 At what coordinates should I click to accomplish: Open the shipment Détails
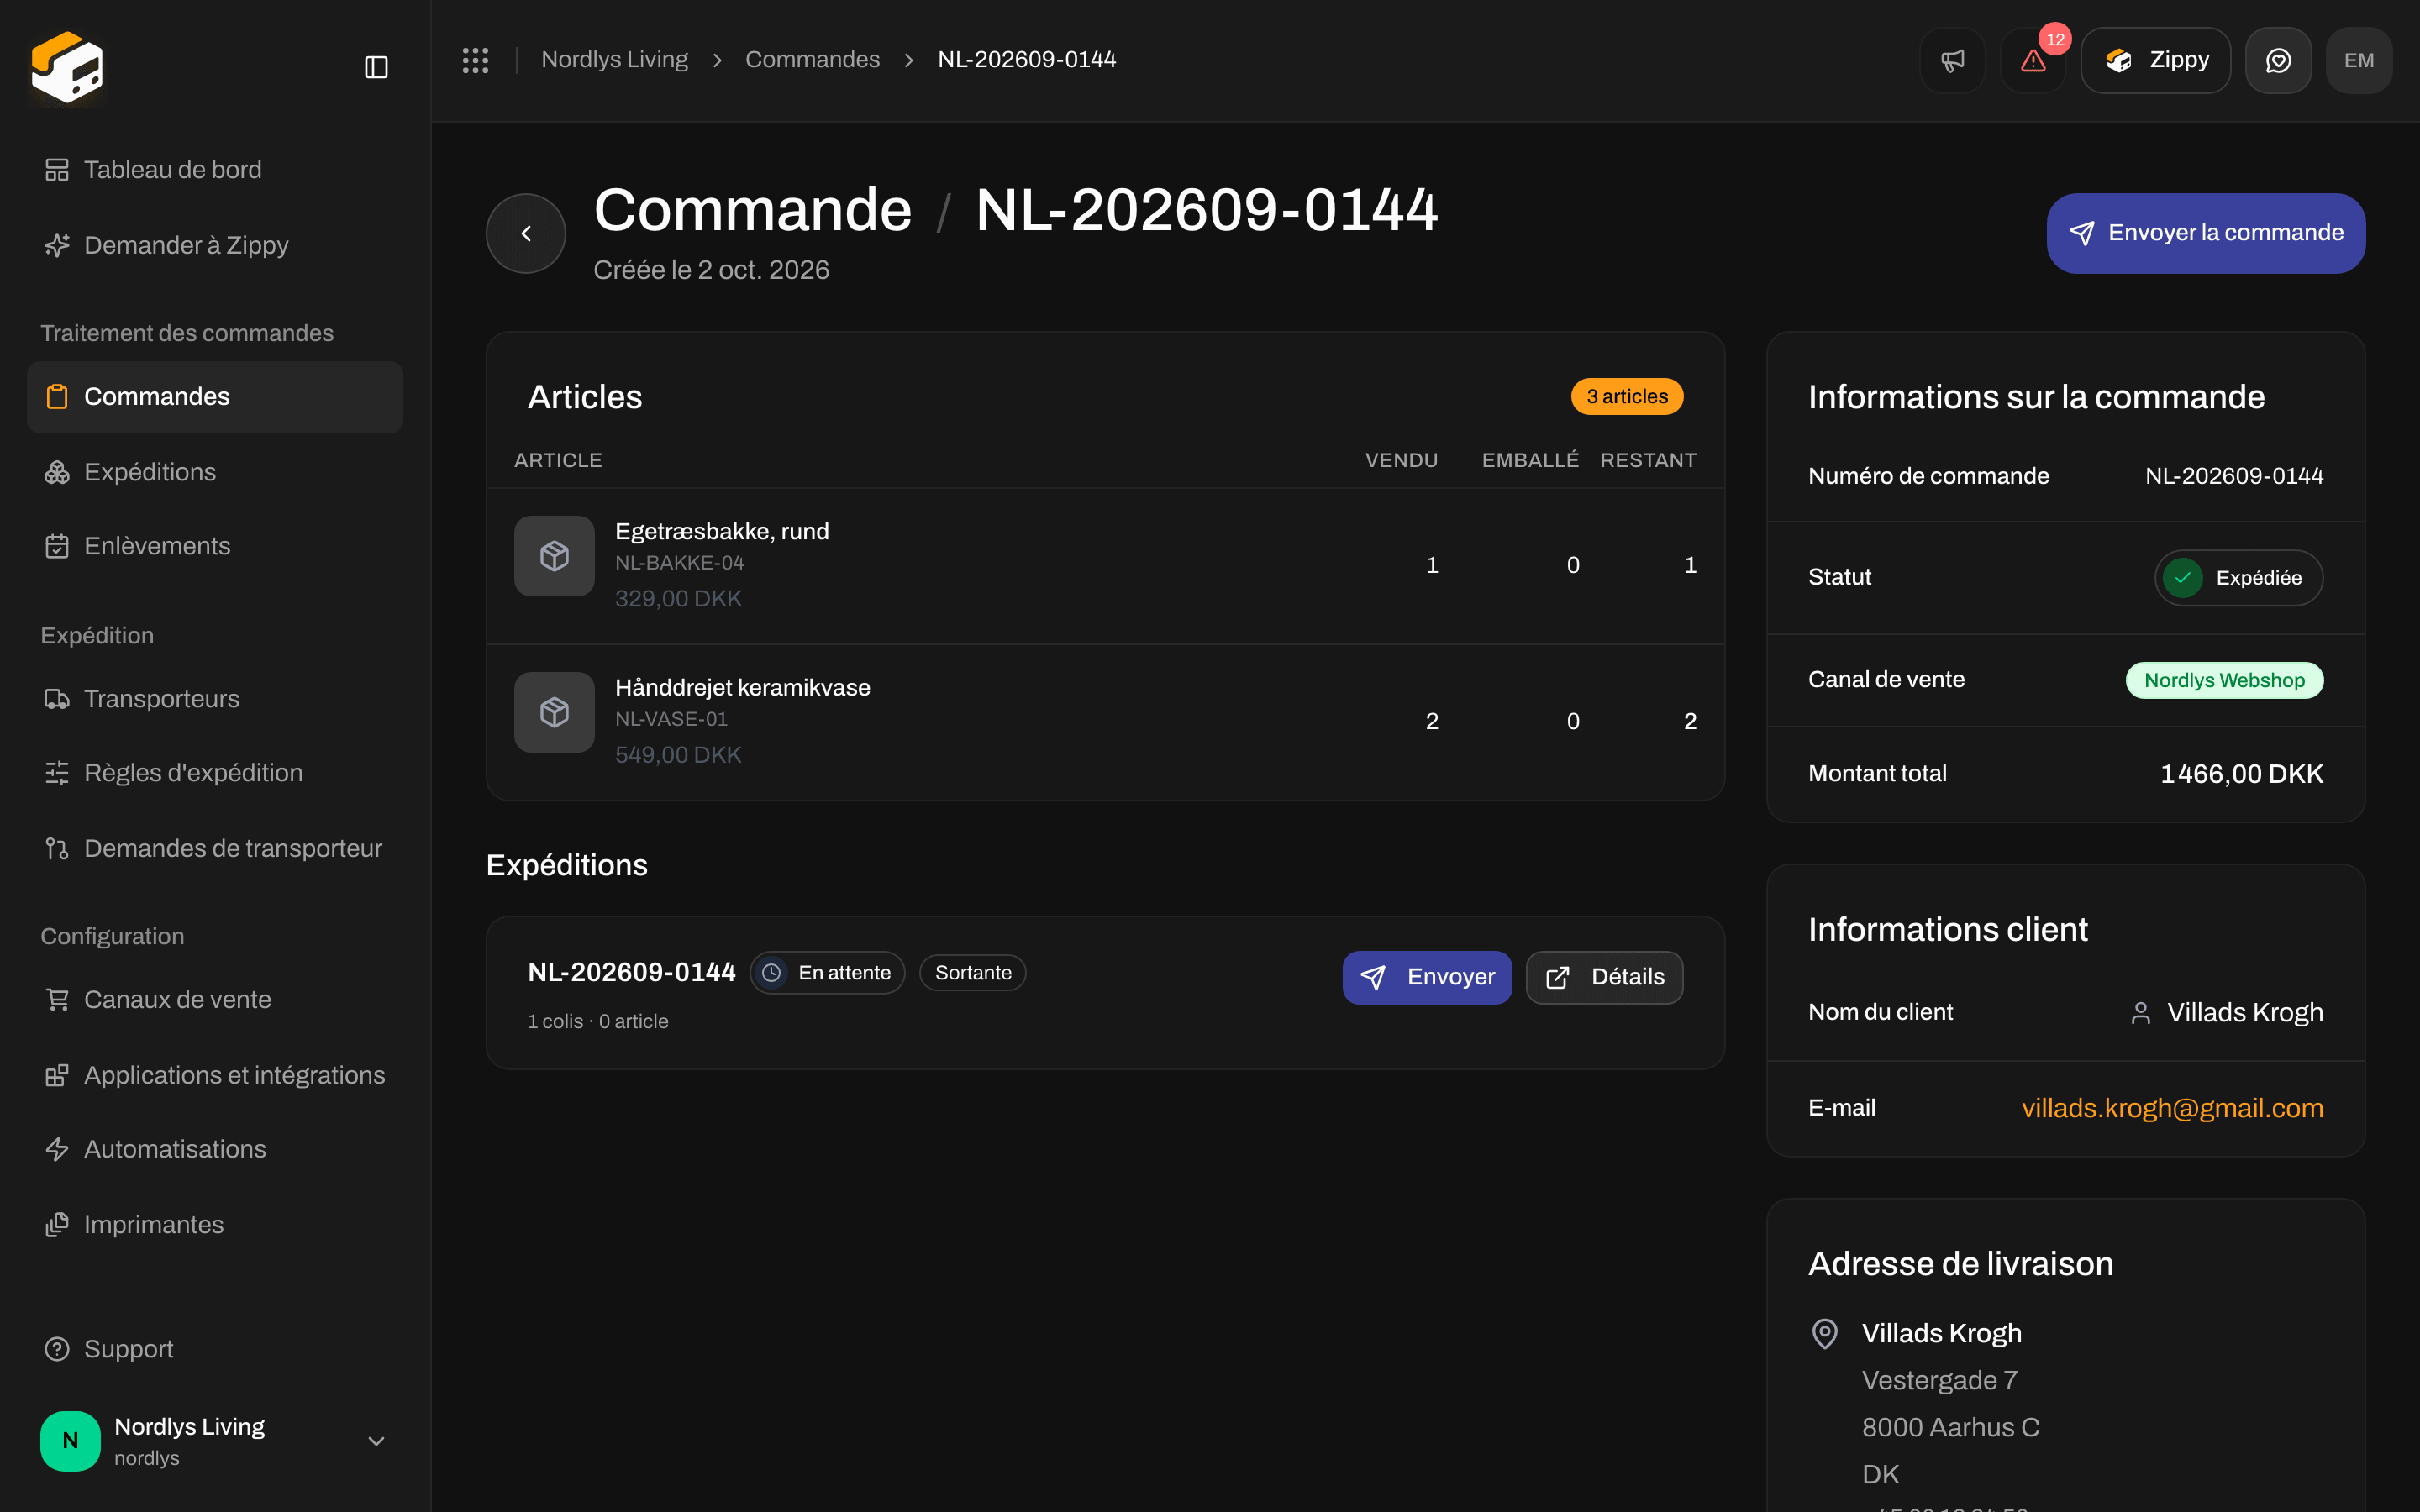point(1604,977)
